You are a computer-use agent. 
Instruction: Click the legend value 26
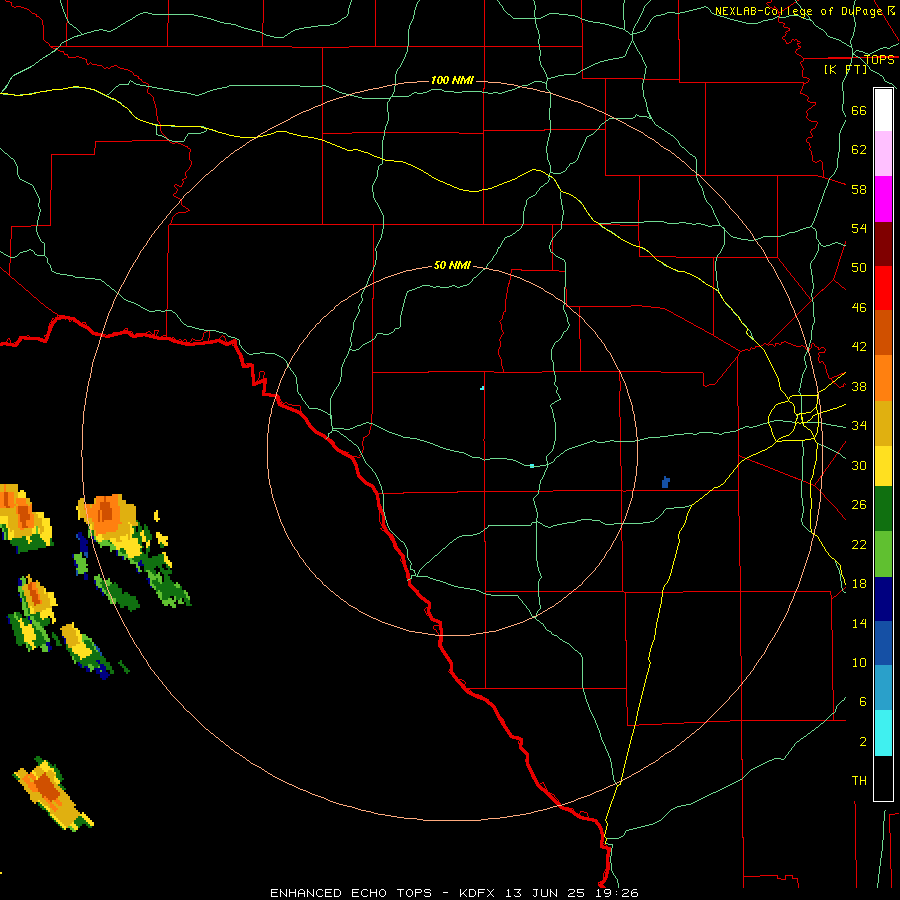859,505
